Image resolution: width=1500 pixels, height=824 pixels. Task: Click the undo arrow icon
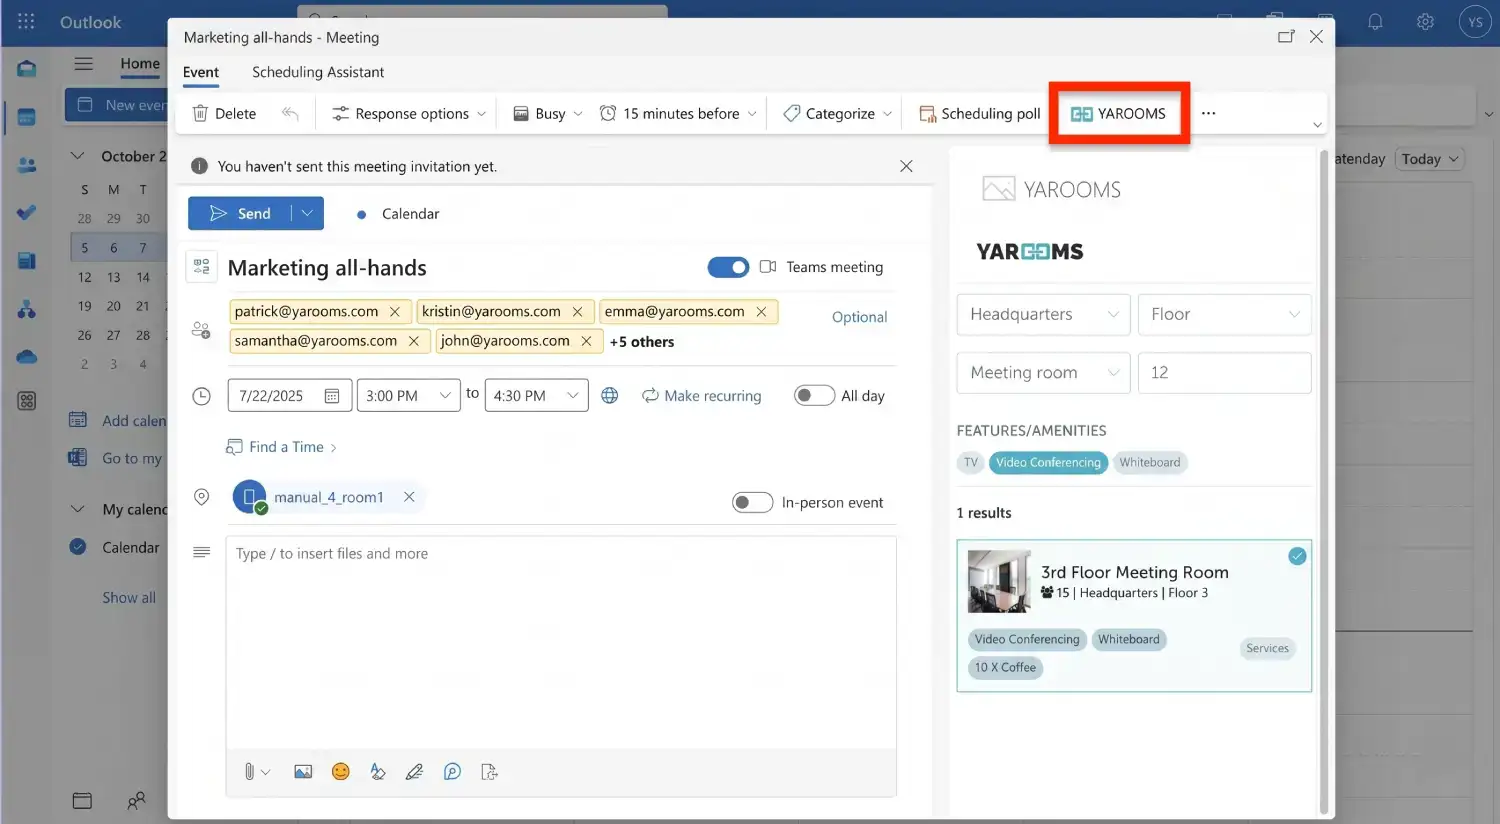(290, 113)
